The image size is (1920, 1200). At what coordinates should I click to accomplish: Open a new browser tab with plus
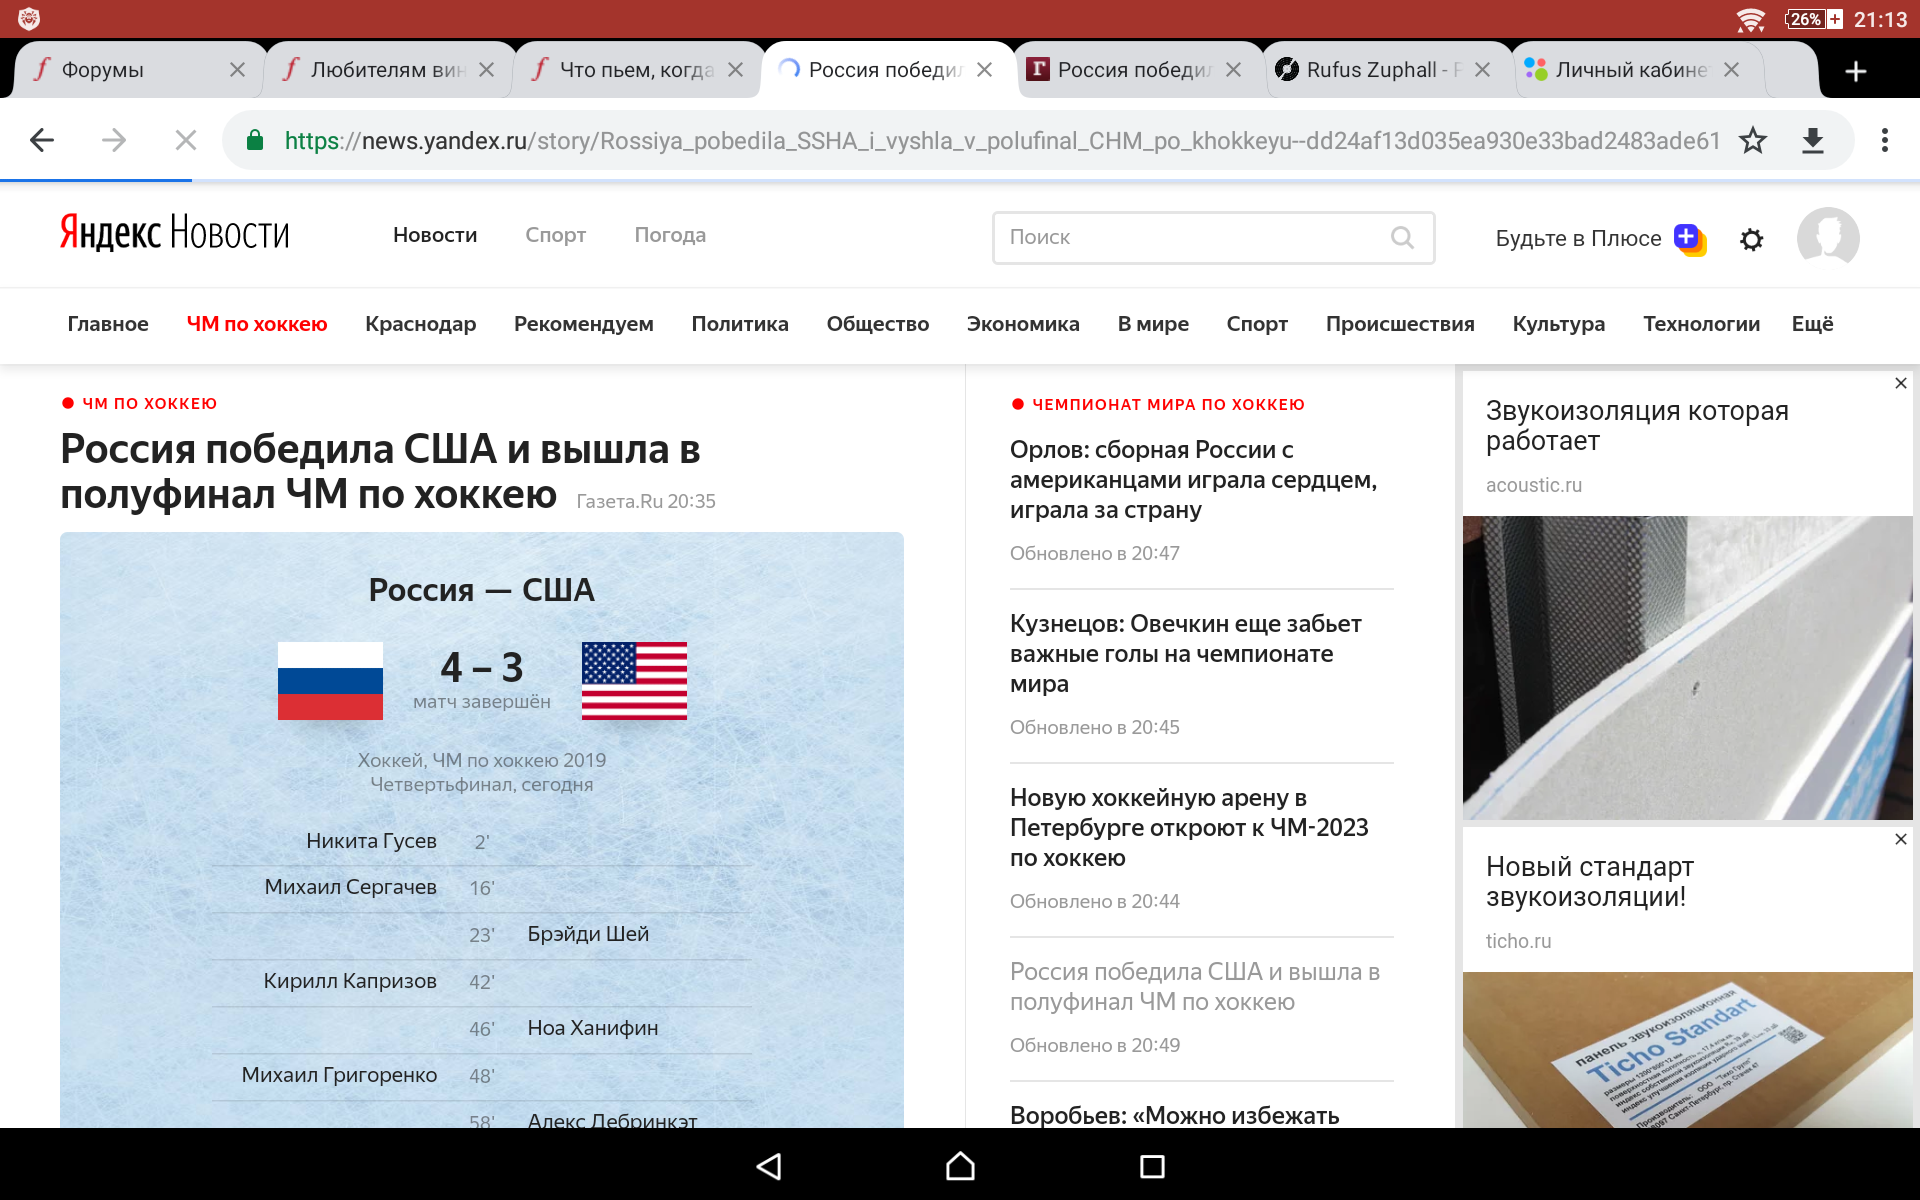click(x=1855, y=70)
